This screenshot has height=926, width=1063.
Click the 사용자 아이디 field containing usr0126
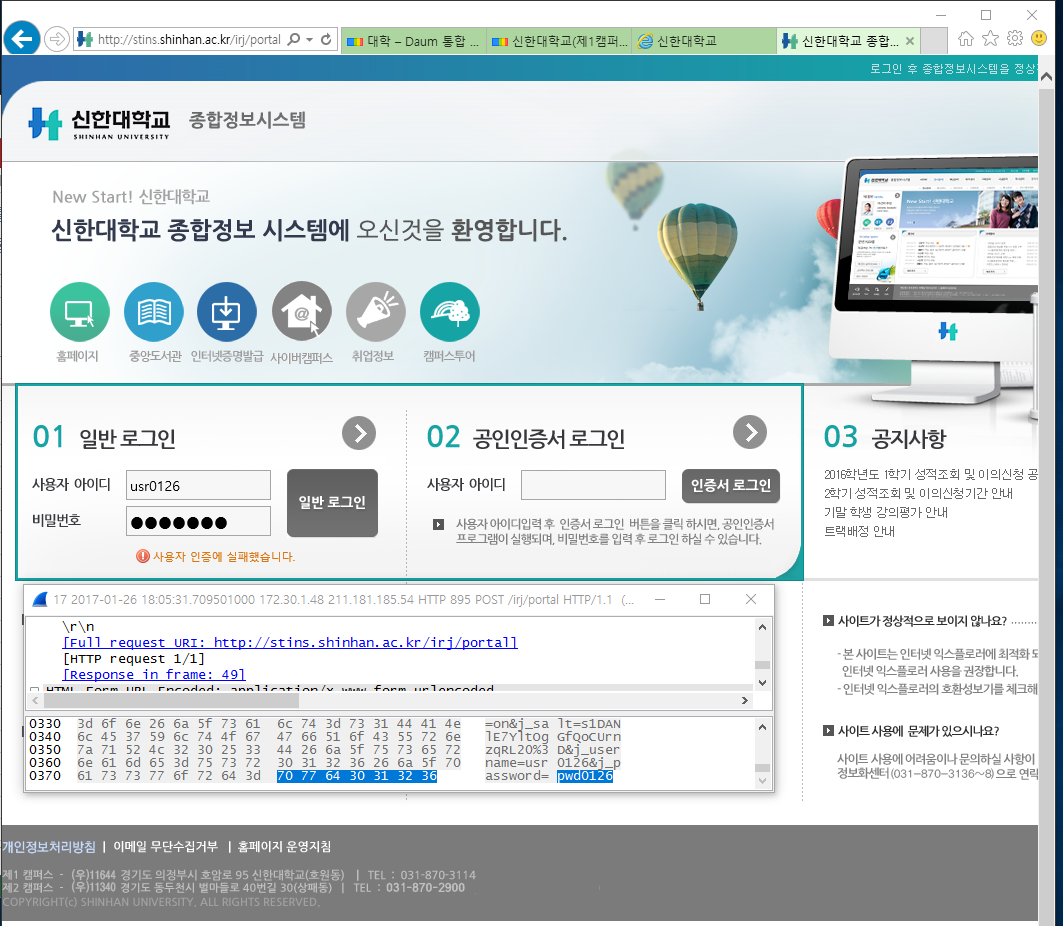pyautogui.click(x=198, y=485)
